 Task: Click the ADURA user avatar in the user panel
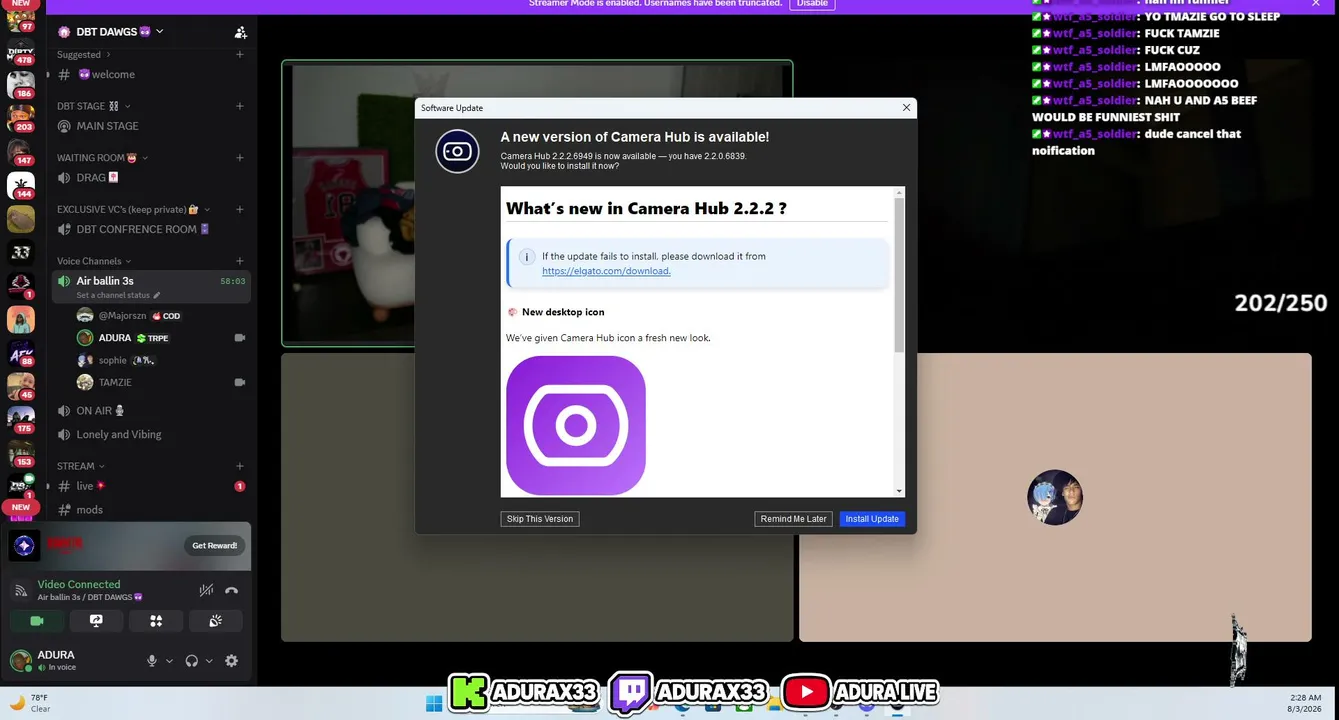[20, 660]
